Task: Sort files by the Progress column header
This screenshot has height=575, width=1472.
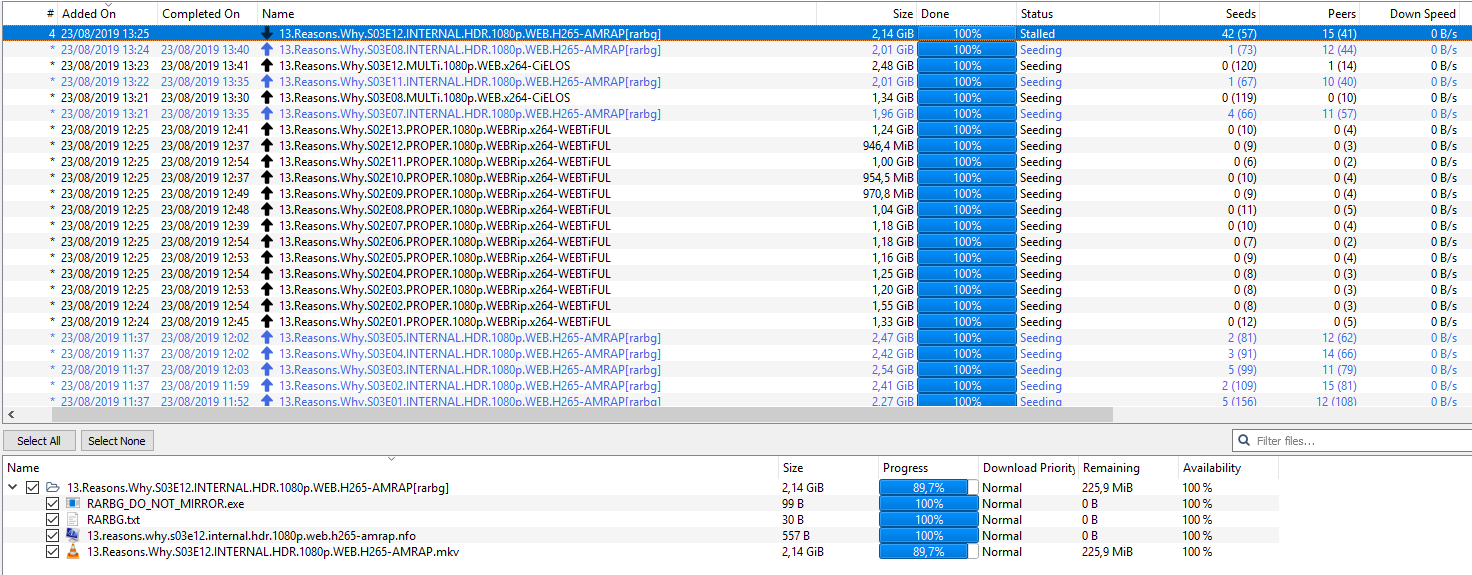Action: coord(928,468)
